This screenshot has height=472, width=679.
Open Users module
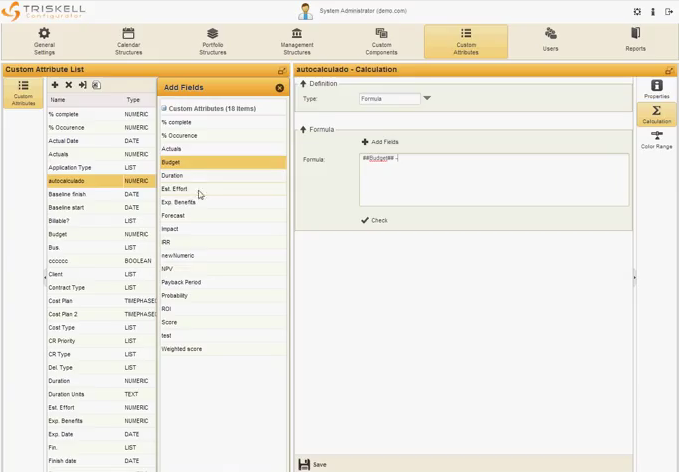(x=550, y=42)
